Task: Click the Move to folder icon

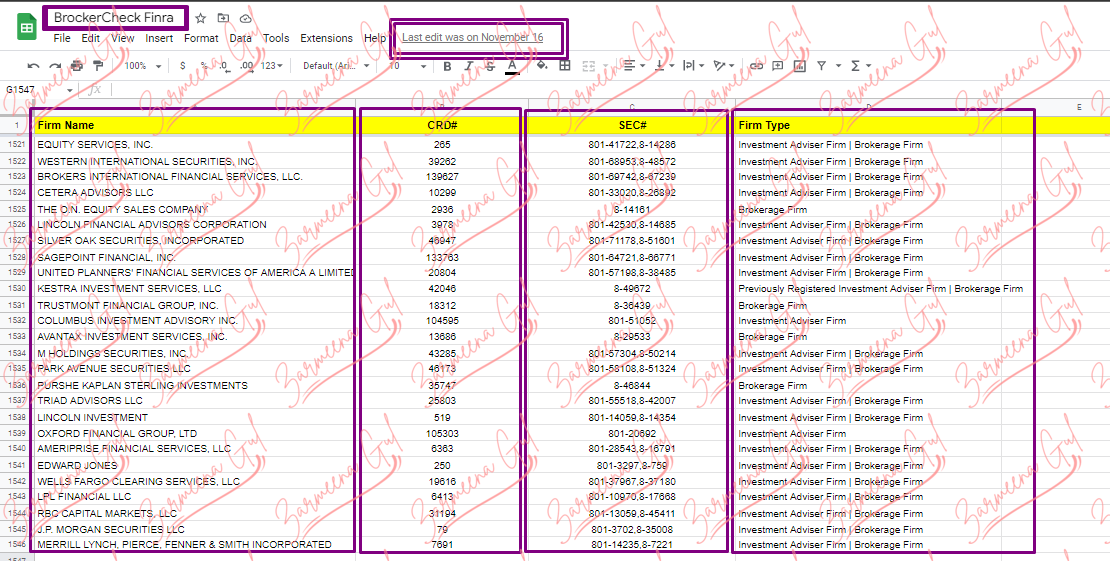Action: point(223,18)
